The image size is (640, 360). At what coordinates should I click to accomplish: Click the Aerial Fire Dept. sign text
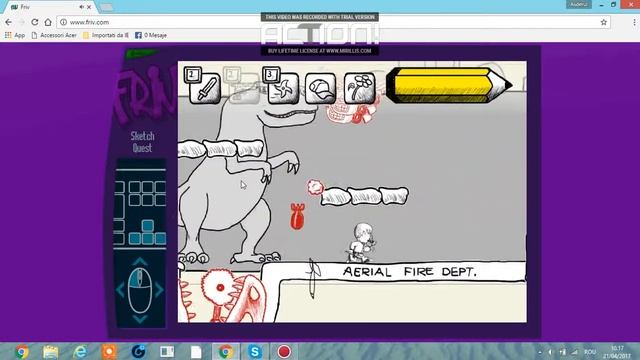click(409, 272)
